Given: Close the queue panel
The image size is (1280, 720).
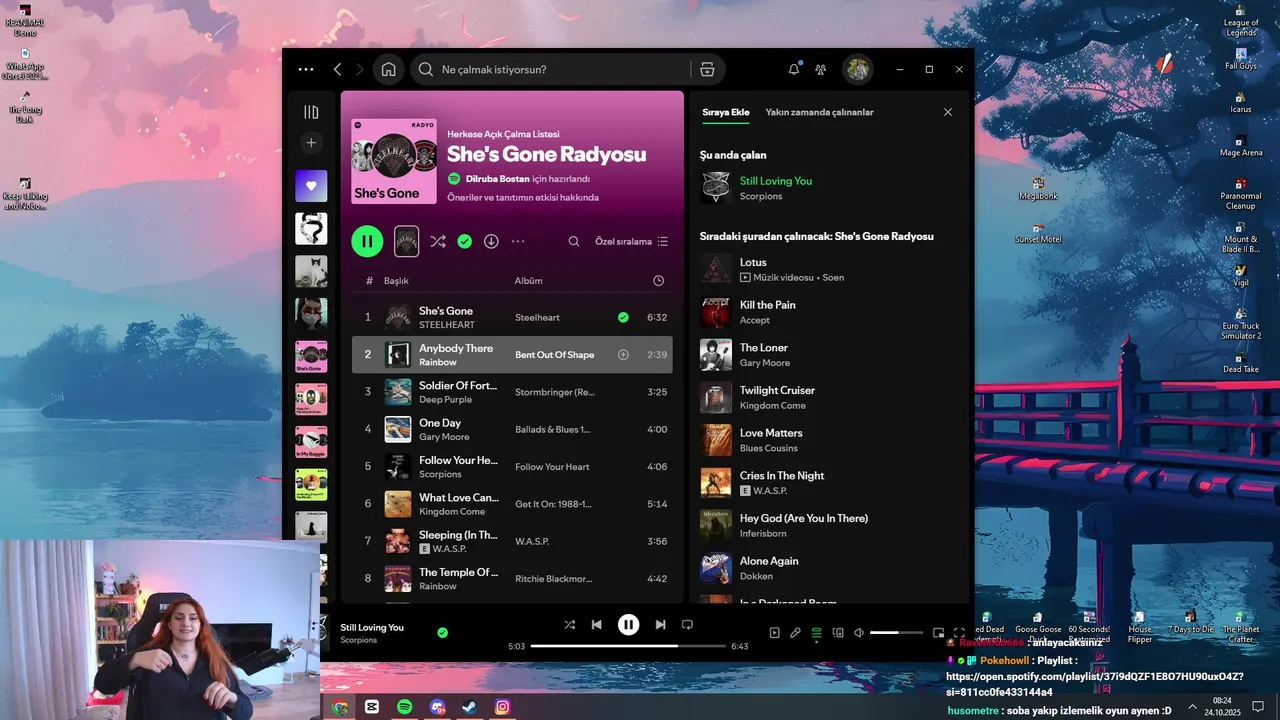Looking at the screenshot, I should coord(948,112).
